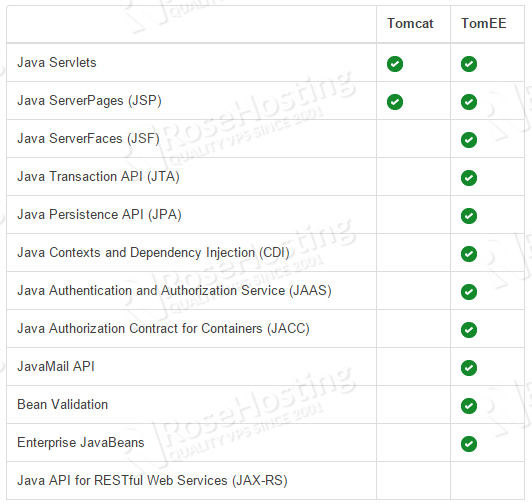The width and height of the screenshot is (532, 503).
Task: Select the 'Bean Validation' row label
Action: 62,404
